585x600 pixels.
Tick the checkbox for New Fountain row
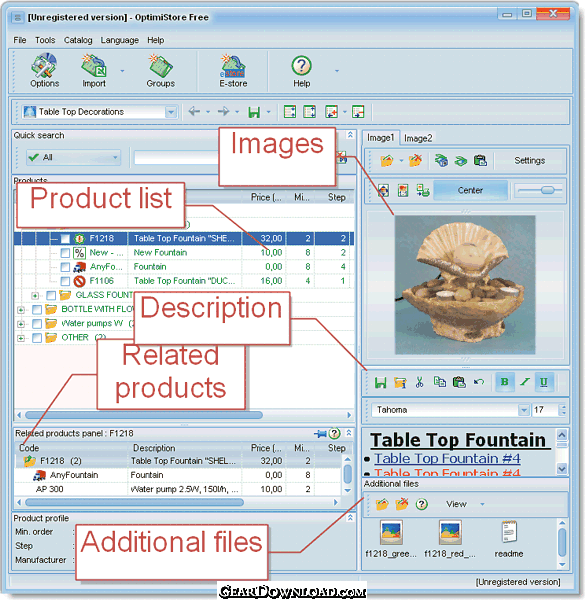click(x=65, y=253)
